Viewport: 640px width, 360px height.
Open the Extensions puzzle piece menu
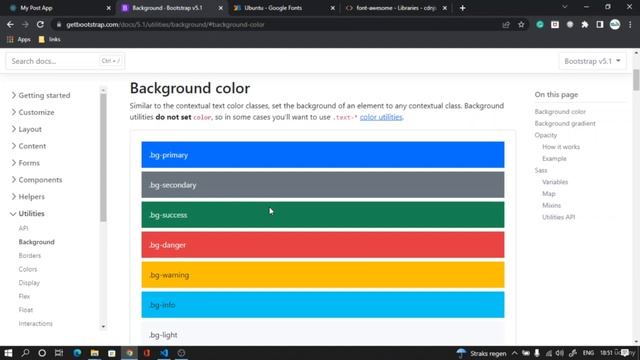[585, 24]
